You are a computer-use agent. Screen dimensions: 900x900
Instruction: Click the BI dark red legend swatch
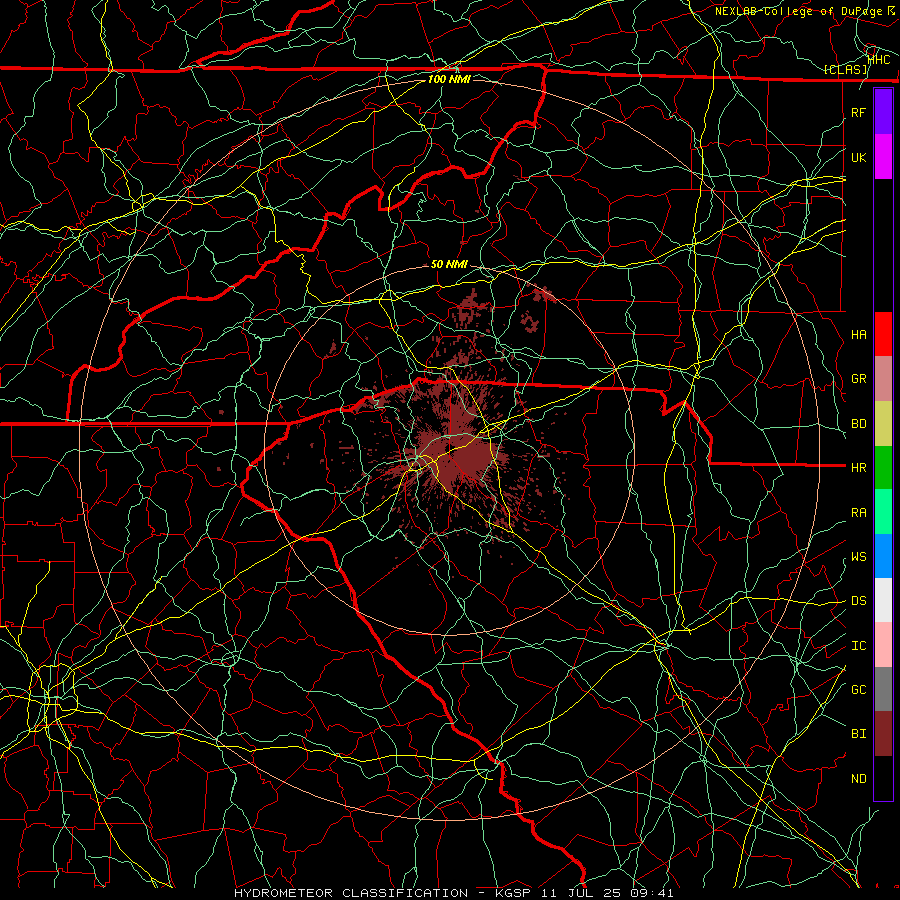click(883, 734)
